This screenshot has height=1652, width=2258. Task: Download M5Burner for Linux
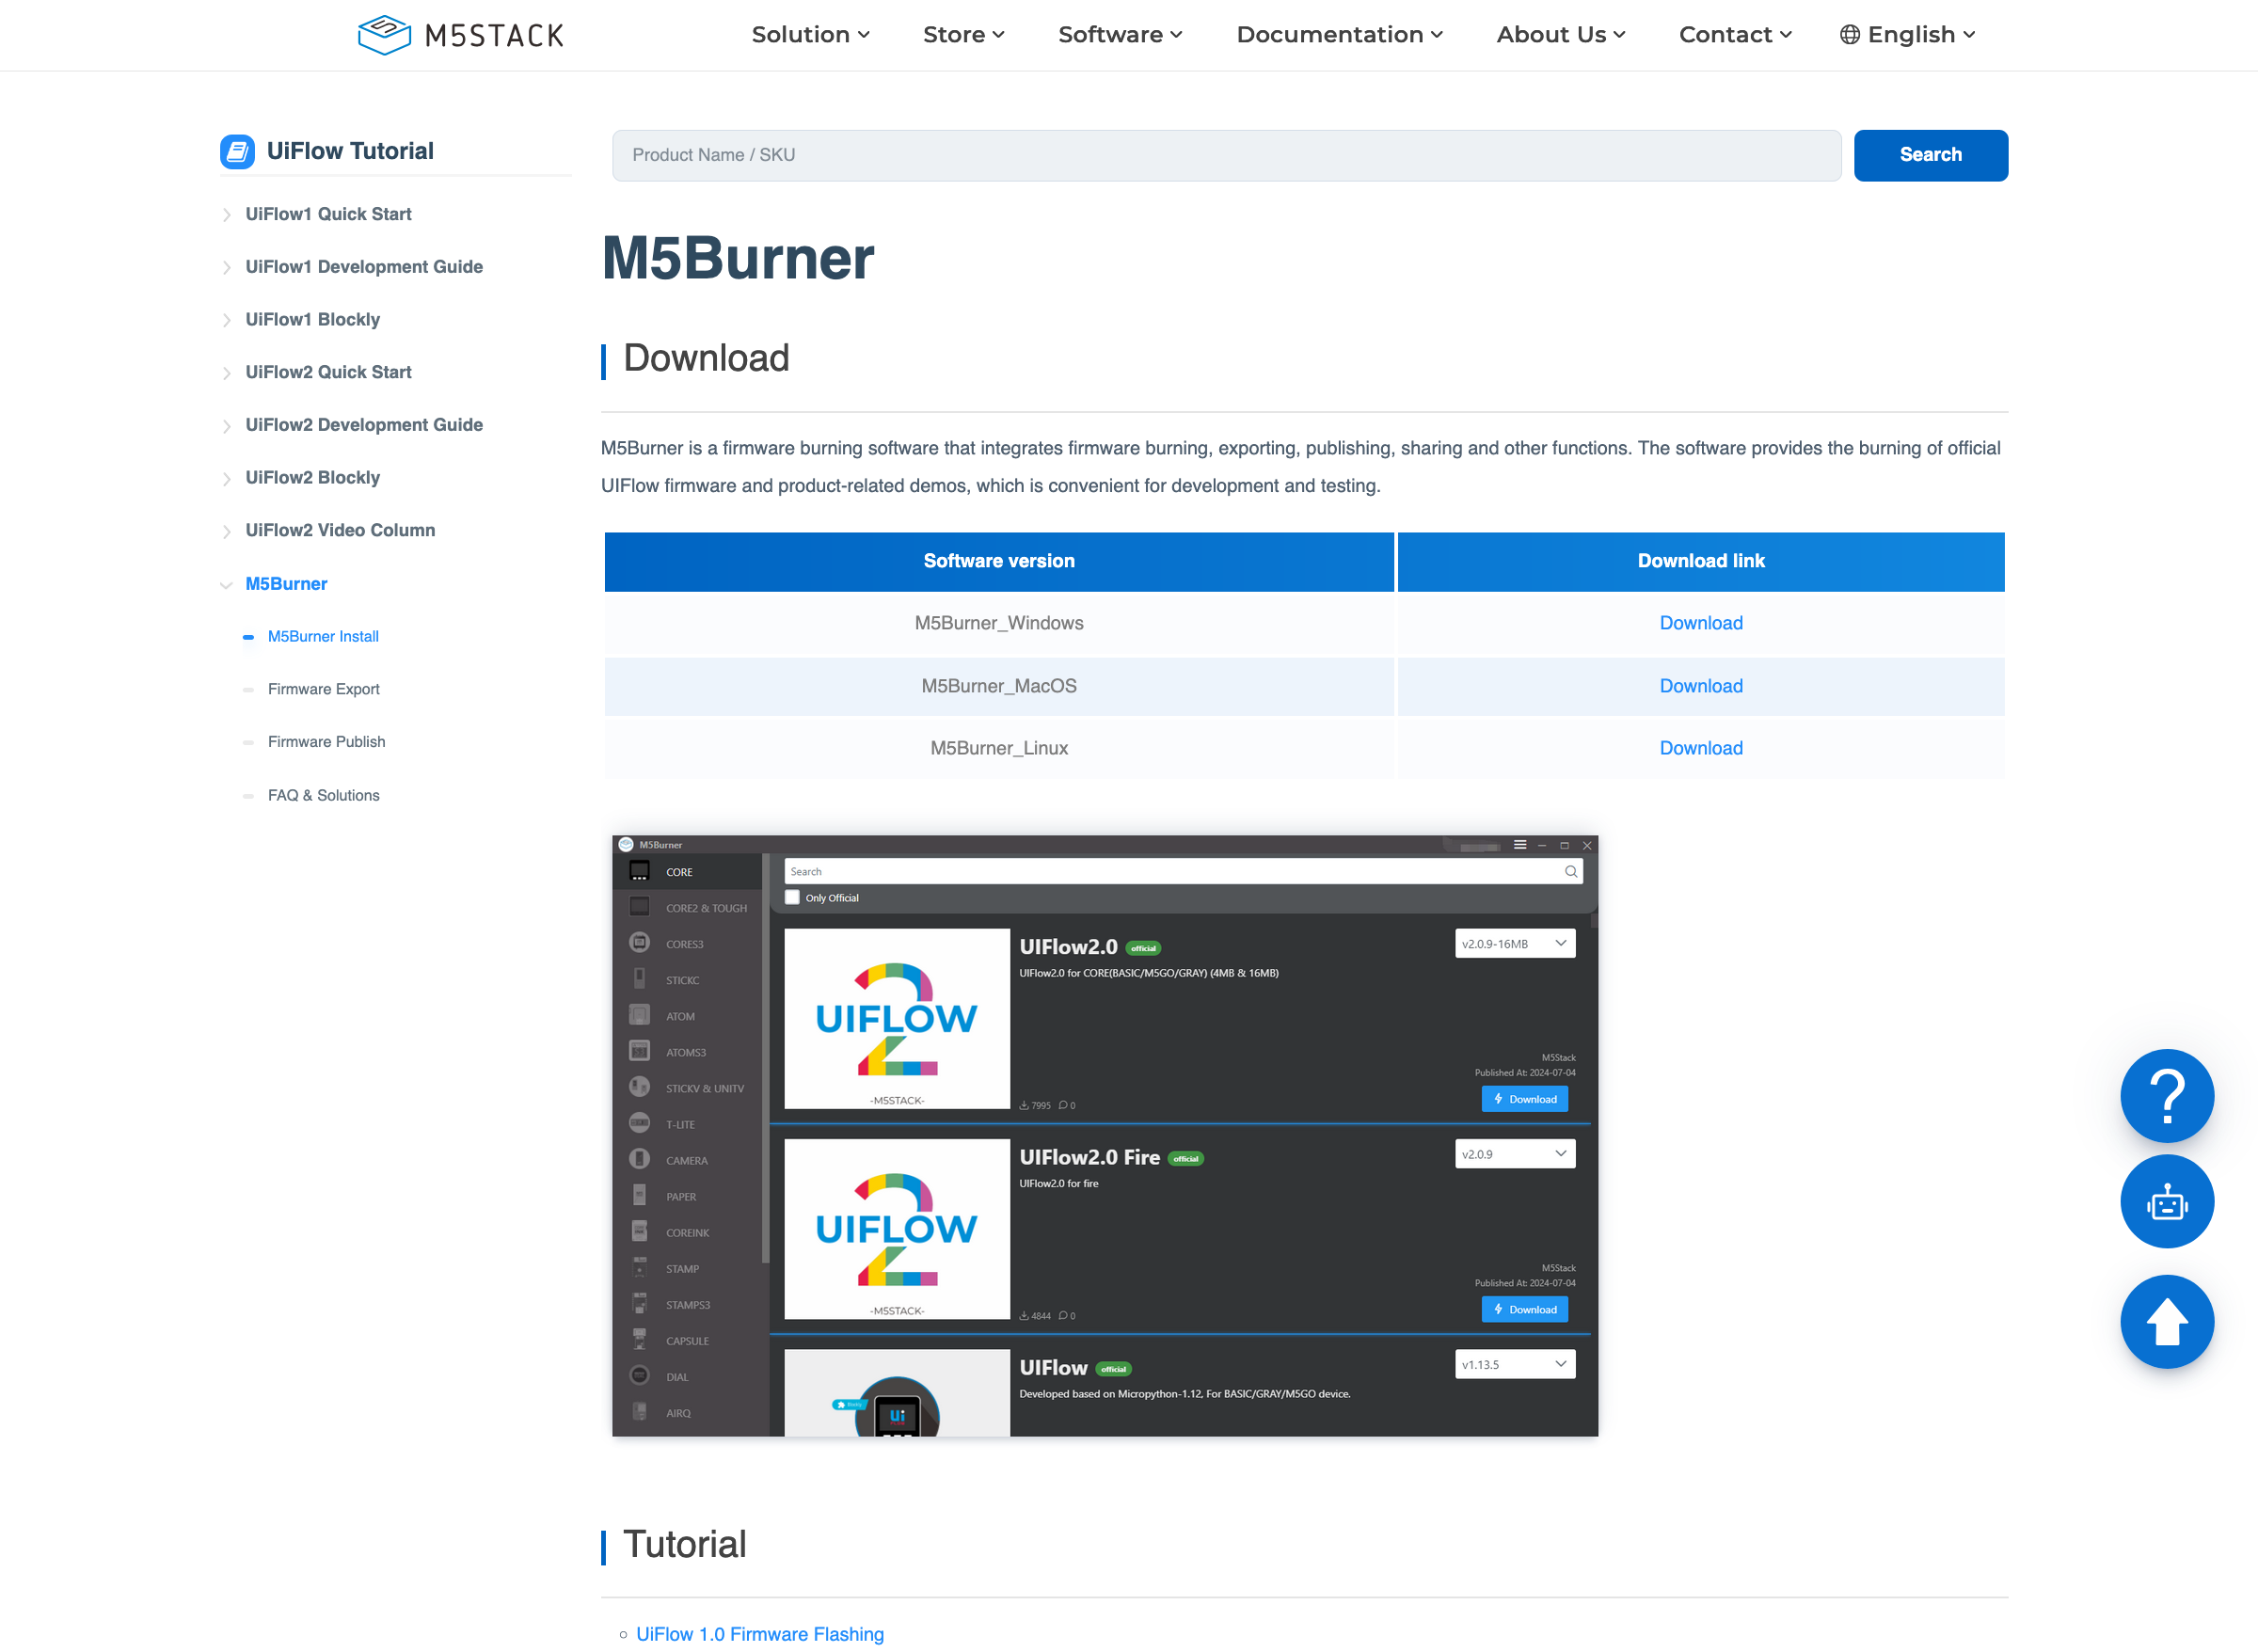(x=1700, y=748)
